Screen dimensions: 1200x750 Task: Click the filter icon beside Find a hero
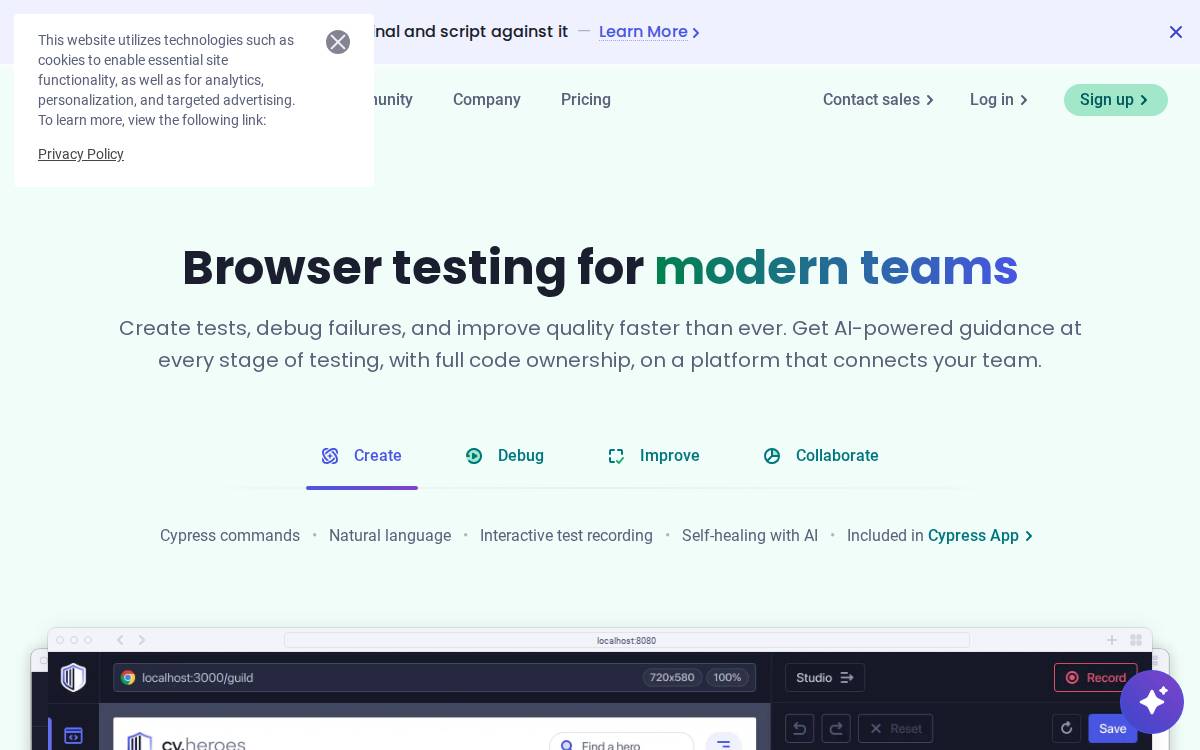(723, 741)
